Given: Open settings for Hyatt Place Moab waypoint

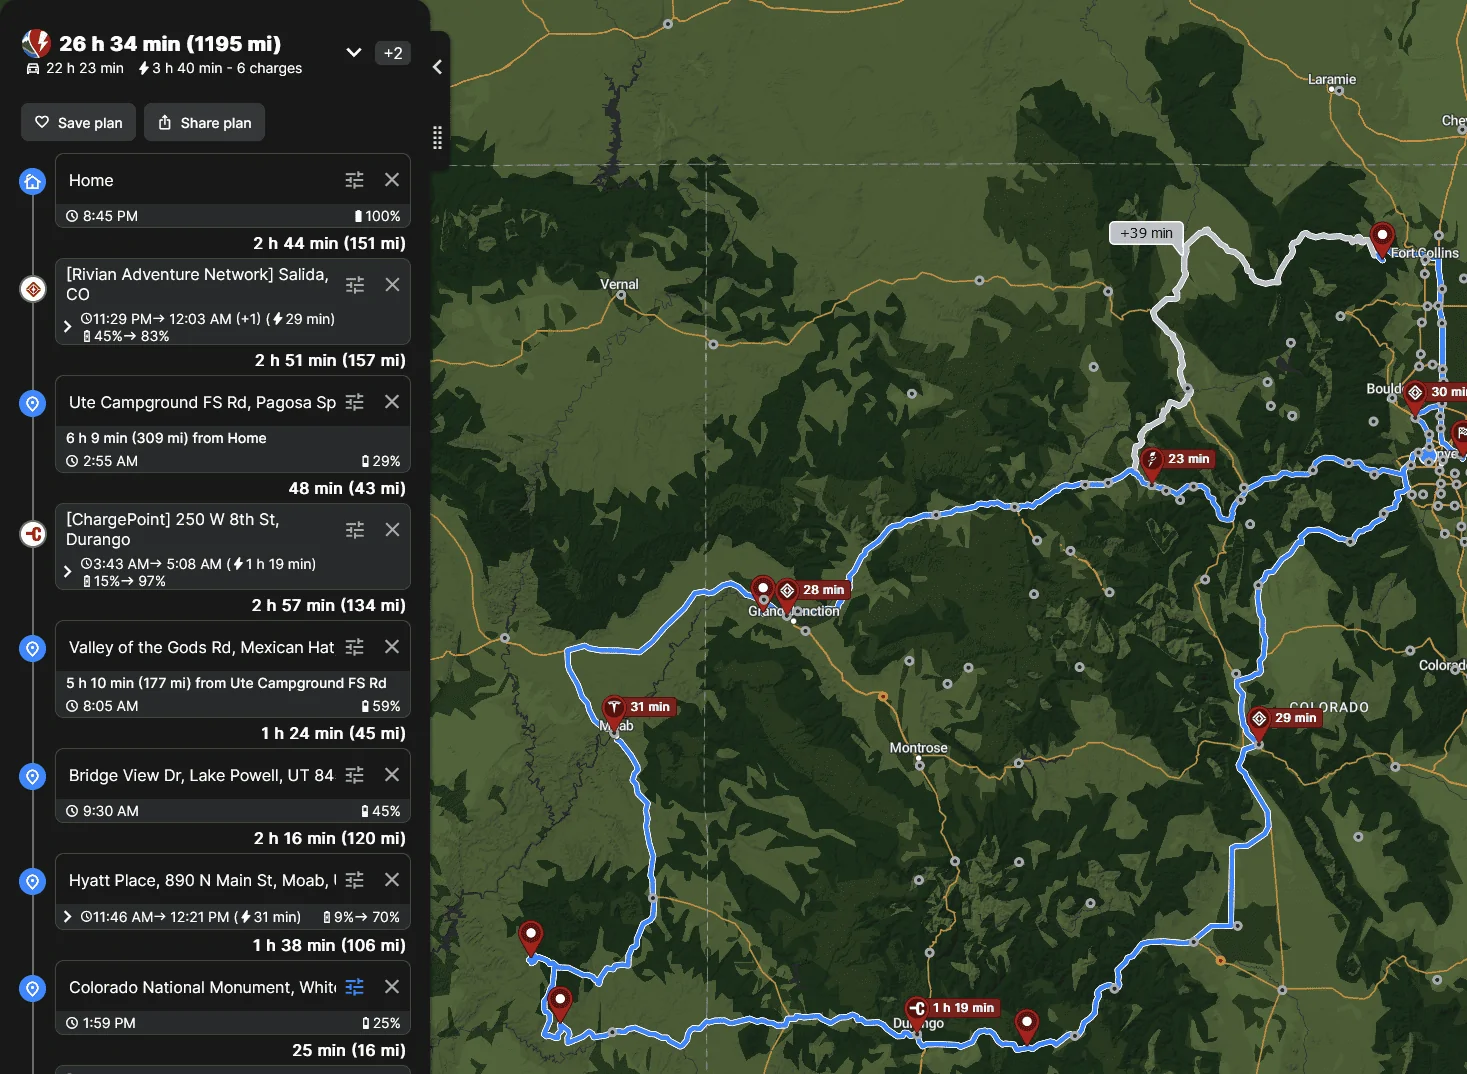Looking at the screenshot, I should point(355,880).
